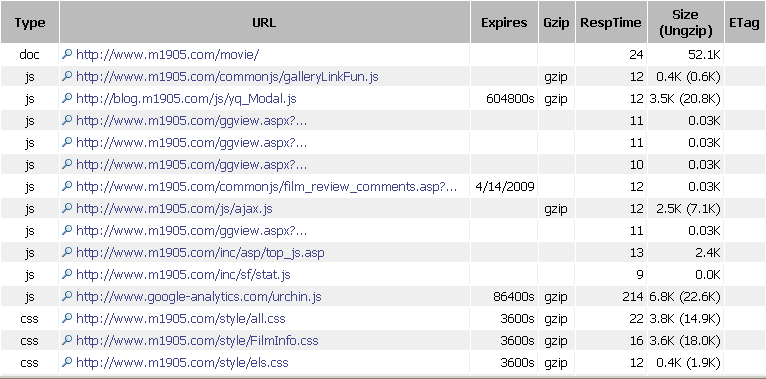Open the inc/asp/top_js.asp link
This screenshot has width=766, height=379.
click(200, 253)
